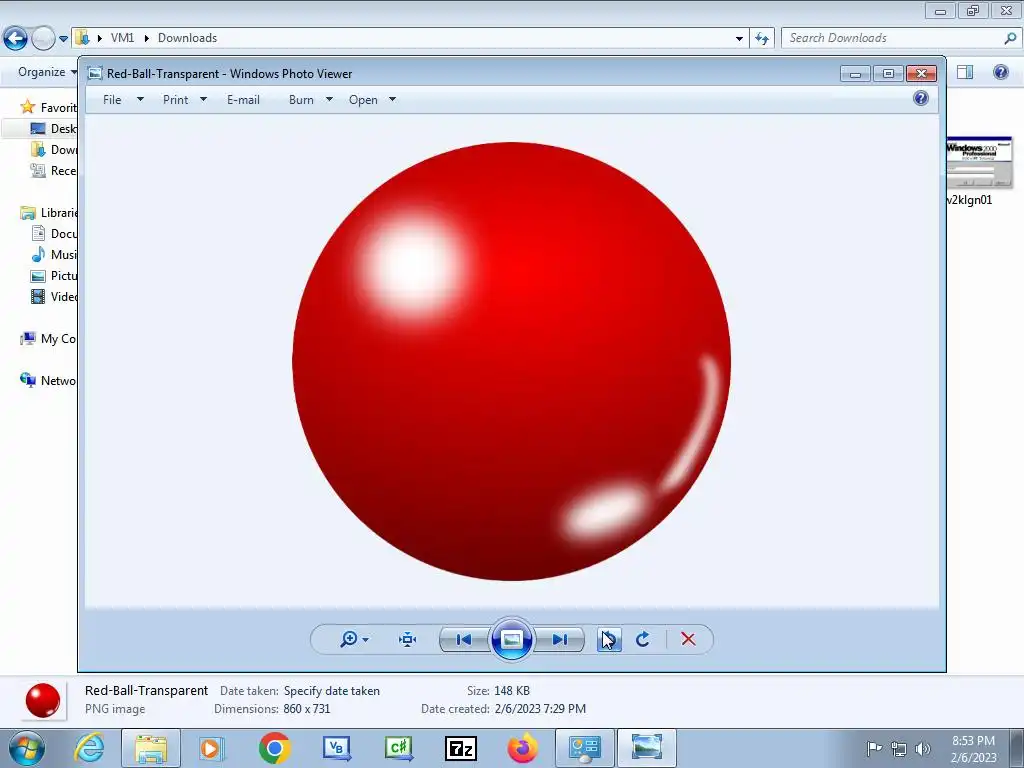
Task: Open the Action Center flag in system tray
Action: click(x=874, y=749)
